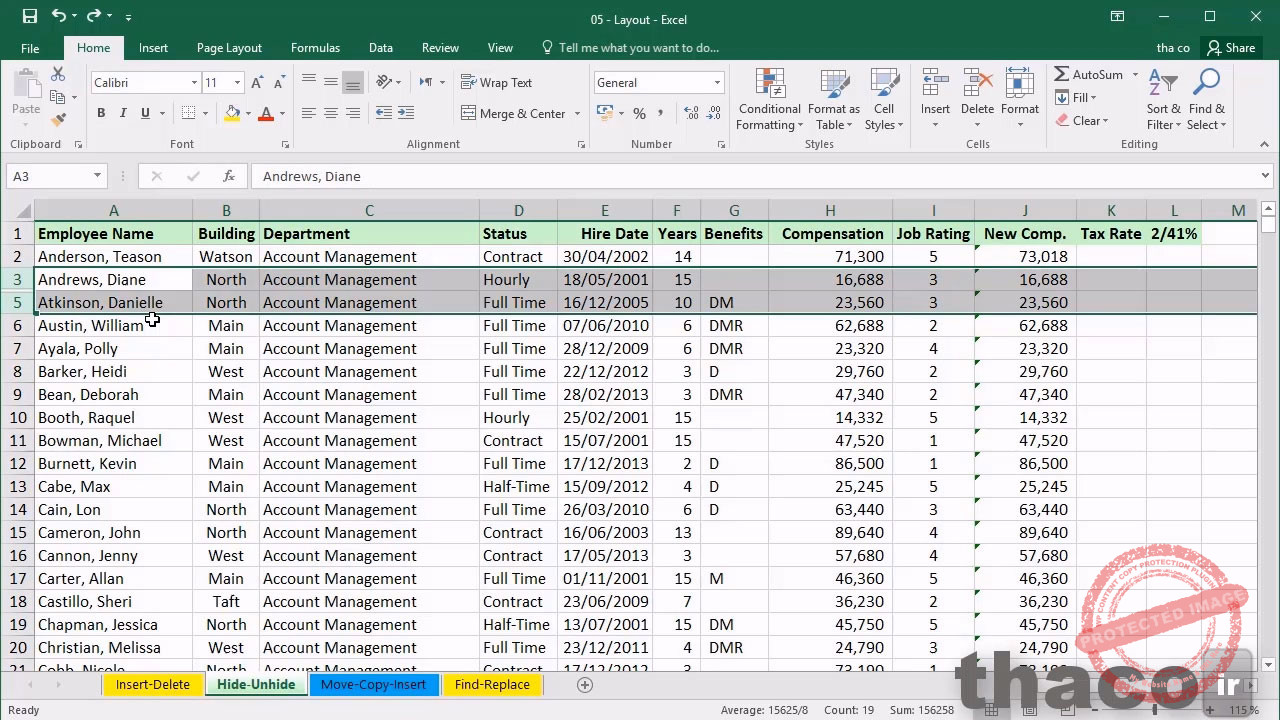Open the Find-Replace sheet tab
The height and width of the screenshot is (720, 1280).
tap(492, 685)
